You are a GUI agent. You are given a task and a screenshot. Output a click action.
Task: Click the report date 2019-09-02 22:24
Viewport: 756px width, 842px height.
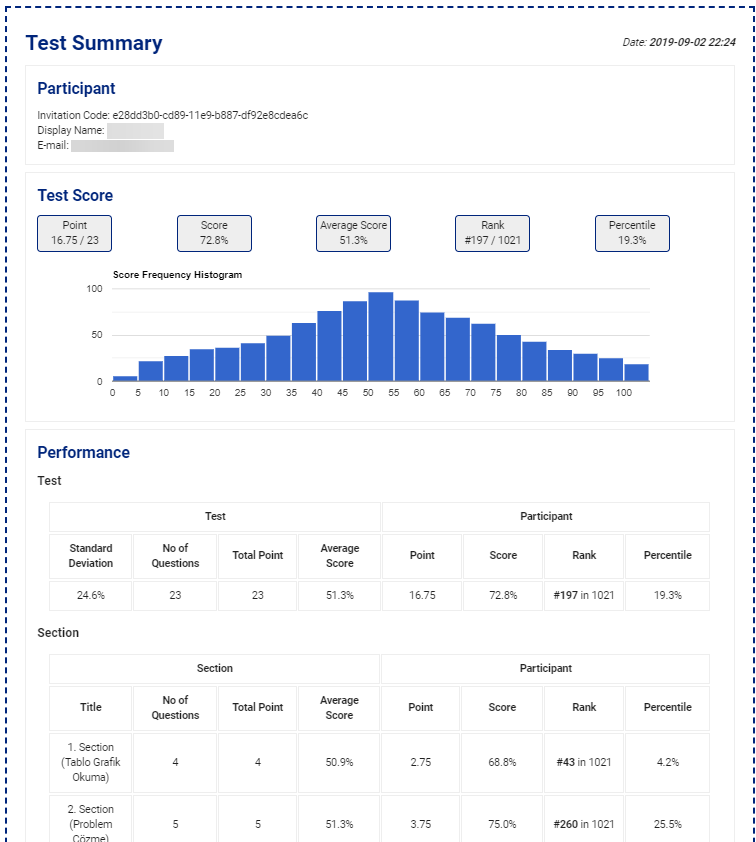692,43
